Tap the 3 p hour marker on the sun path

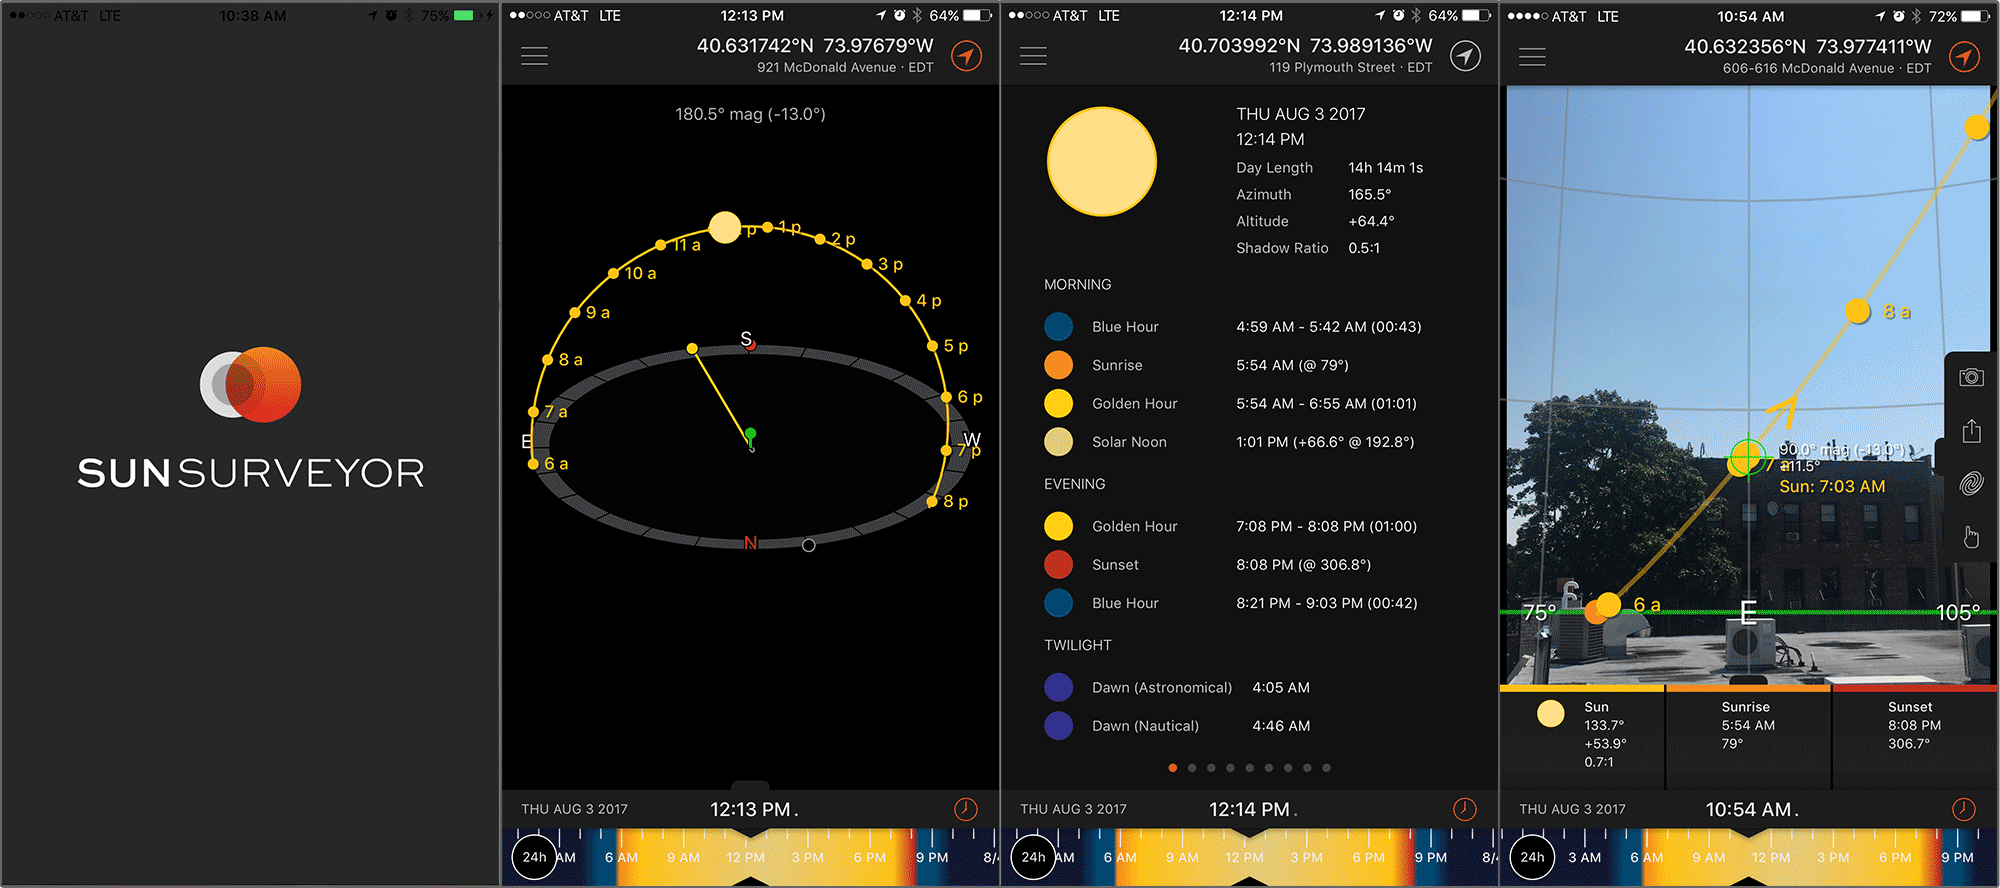(868, 264)
